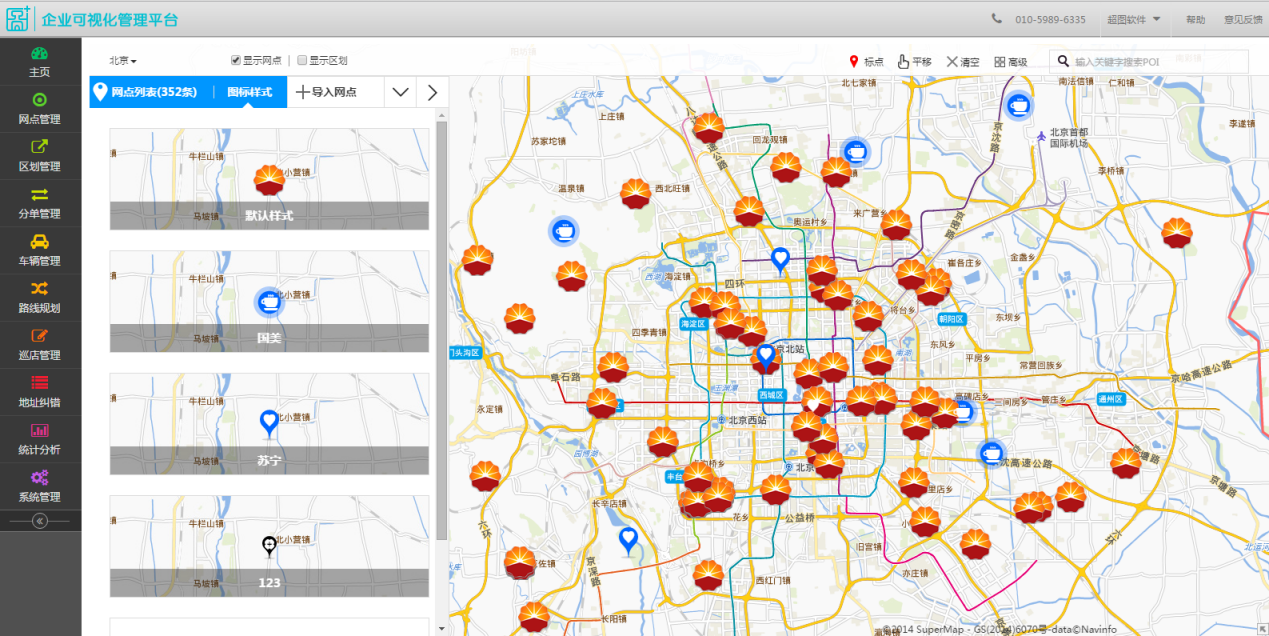Select the 123 icon style thumbnail
The width and height of the screenshot is (1269, 636).
tap(269, 546)
